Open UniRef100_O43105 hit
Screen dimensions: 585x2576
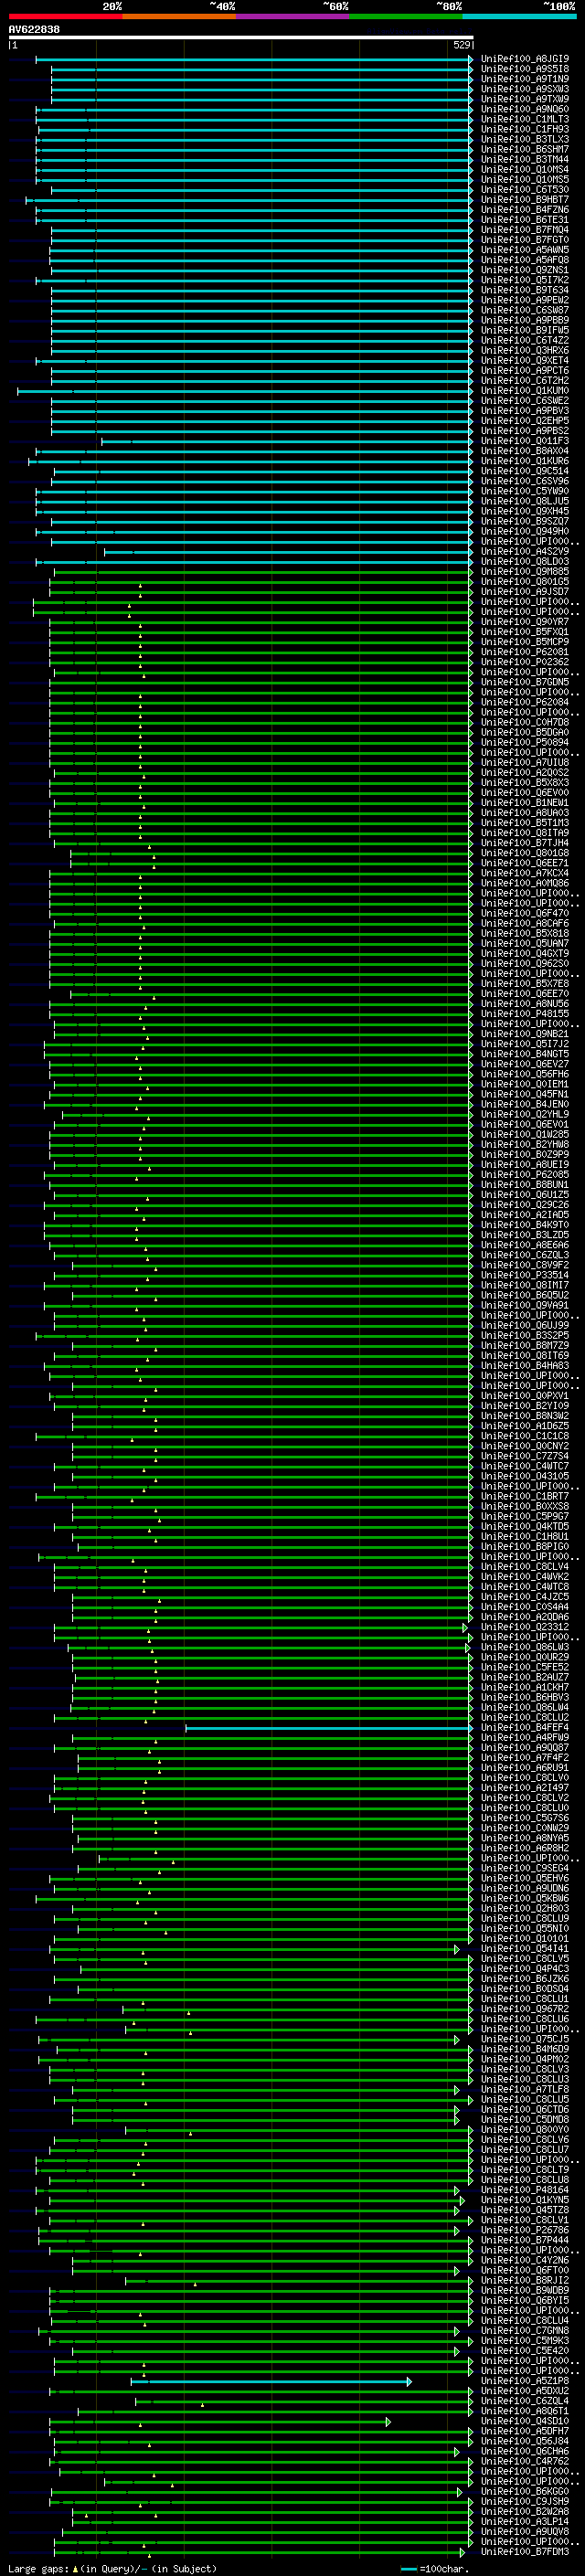(x=525, y=1476)
